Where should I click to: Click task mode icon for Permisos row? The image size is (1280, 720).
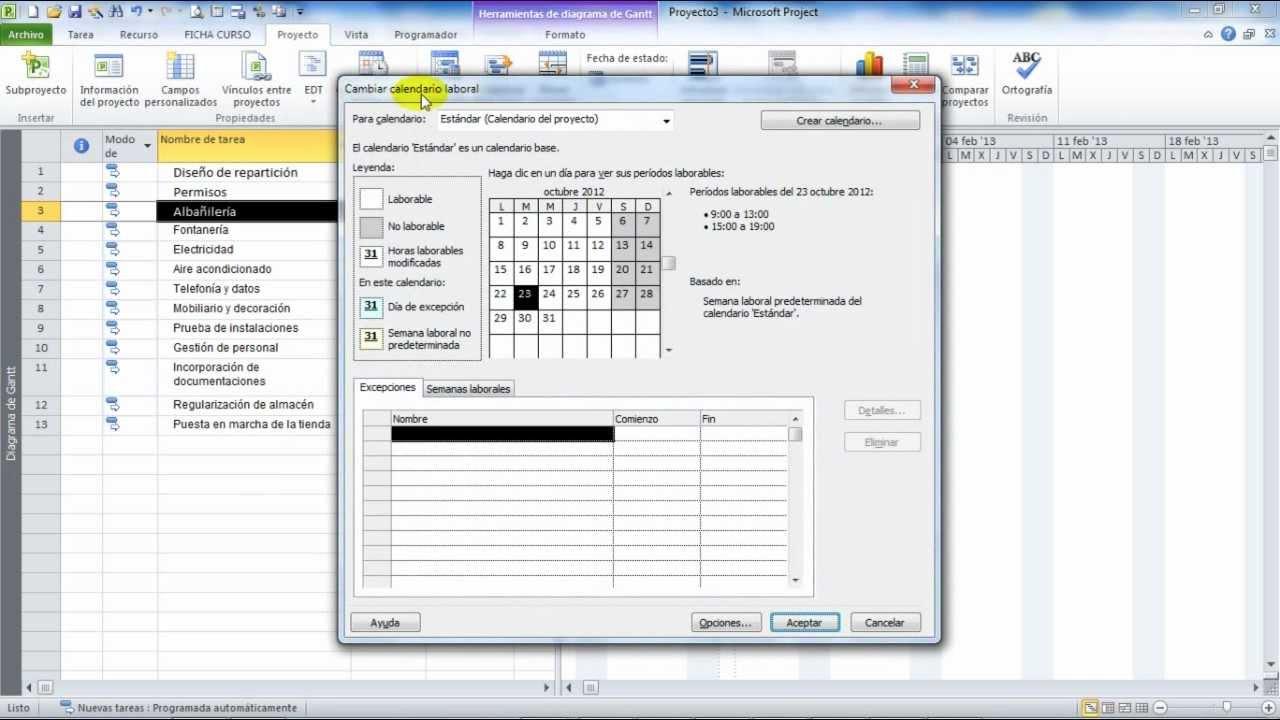[x=113, y=191]
